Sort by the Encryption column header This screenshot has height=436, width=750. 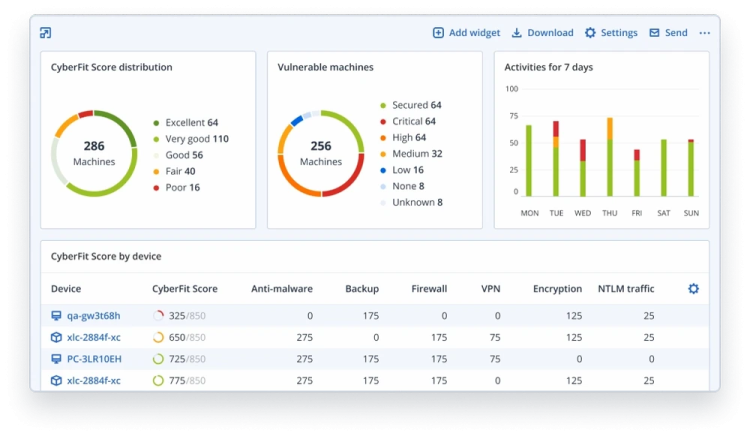pyautogui.click(x=557, y=289)
